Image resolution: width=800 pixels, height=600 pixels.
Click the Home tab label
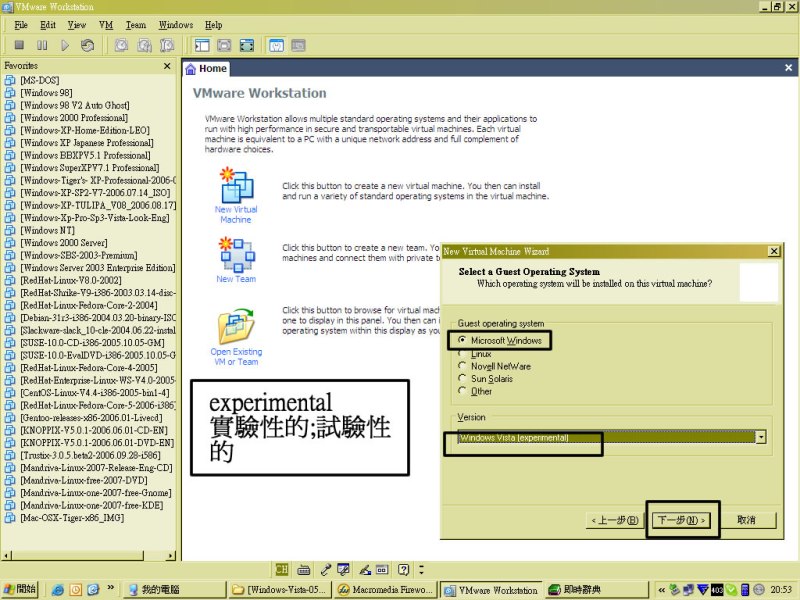pyautogui.click(x=213, y=68)
